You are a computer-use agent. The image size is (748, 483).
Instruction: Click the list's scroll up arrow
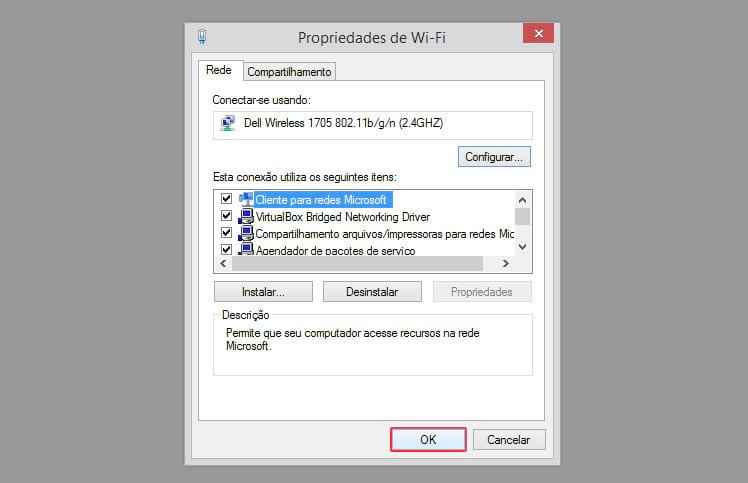click(522, 200)
